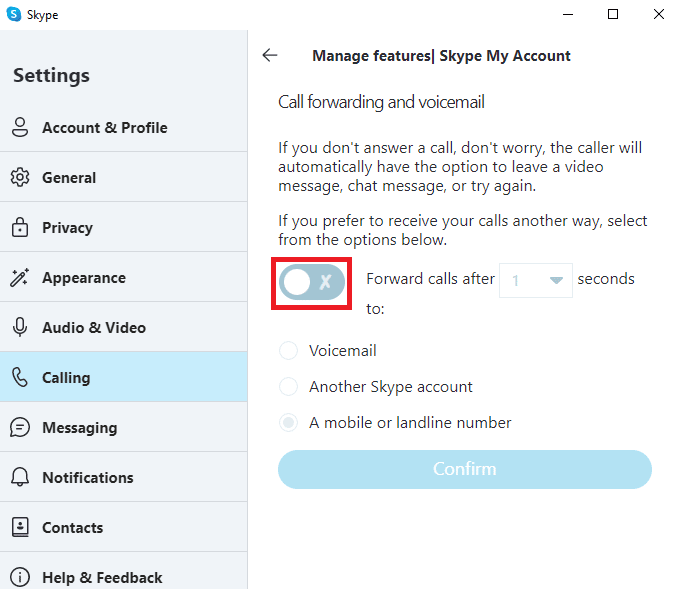Open Audio & Video settings

[124, 327]
